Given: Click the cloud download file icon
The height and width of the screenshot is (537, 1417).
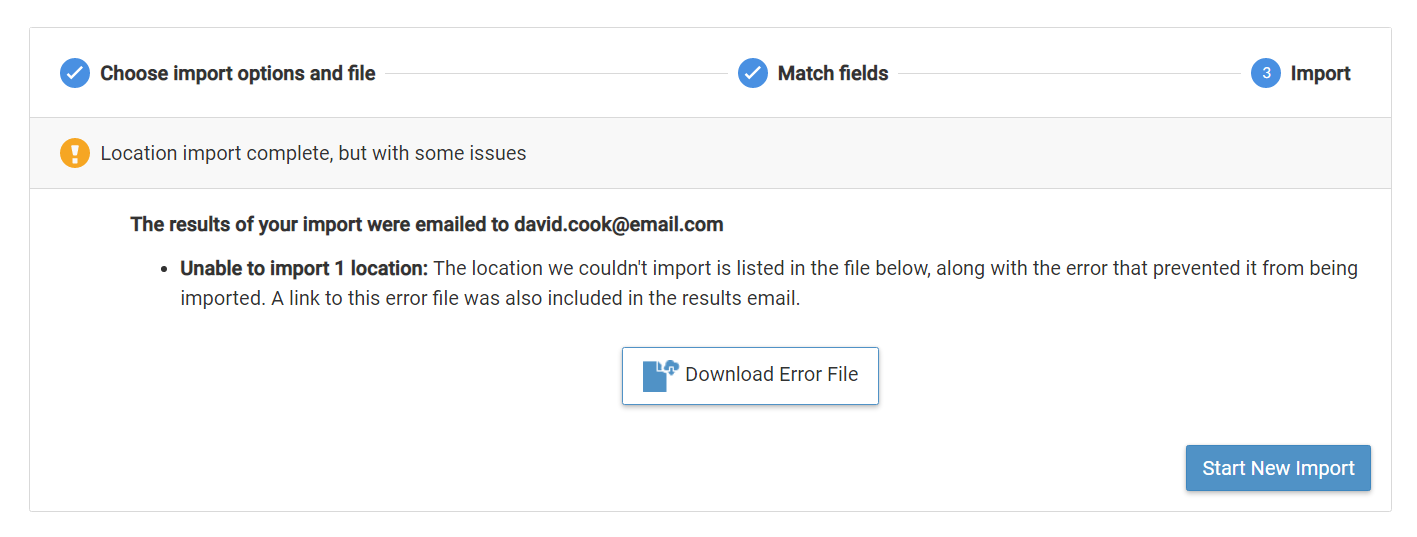Looking at the screenshot, I should [660, 375].
